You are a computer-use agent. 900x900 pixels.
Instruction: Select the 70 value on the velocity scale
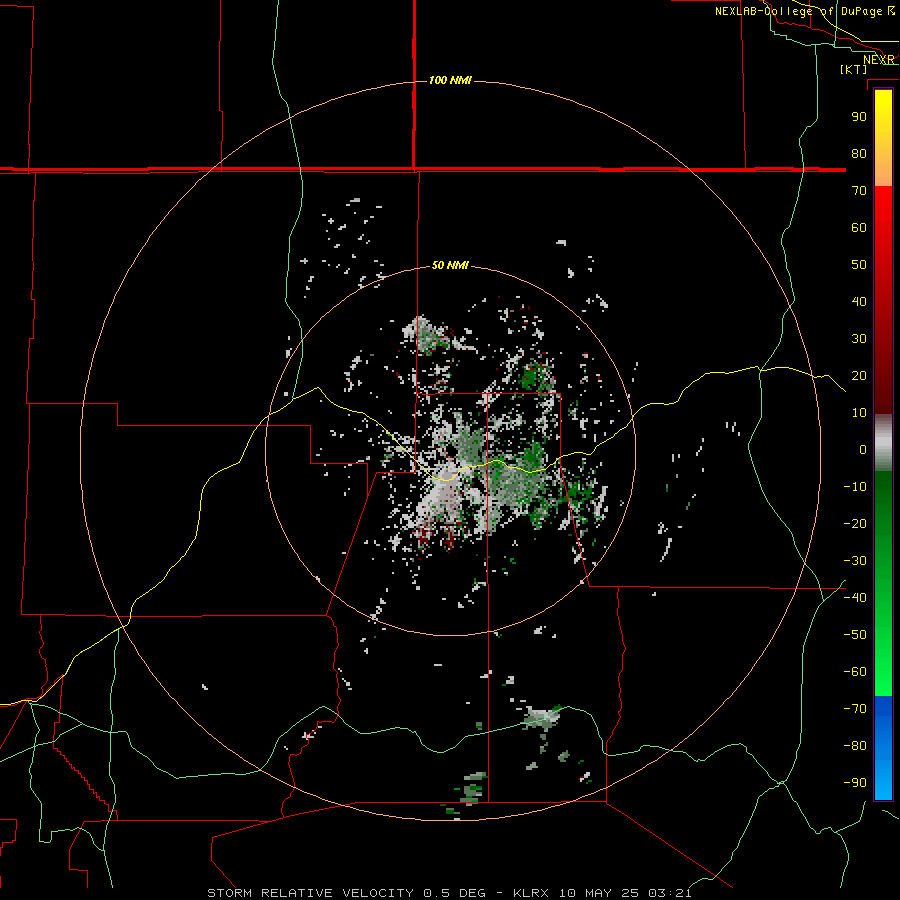(859, 191)
